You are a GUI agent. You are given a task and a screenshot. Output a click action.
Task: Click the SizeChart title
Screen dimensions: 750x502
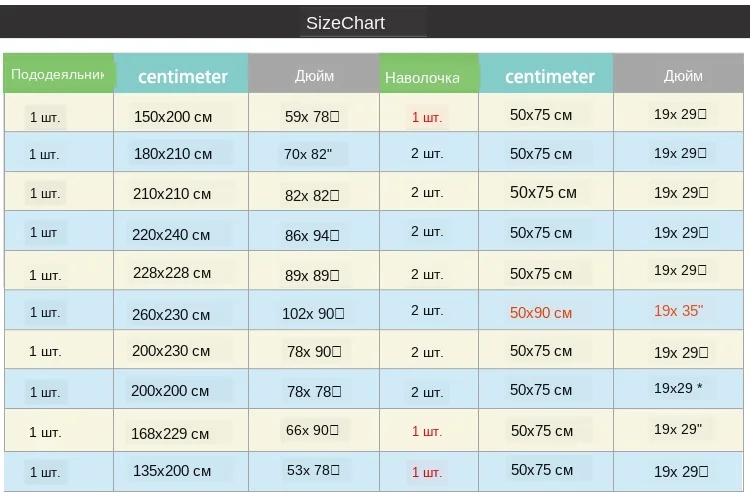coord(345,23)
